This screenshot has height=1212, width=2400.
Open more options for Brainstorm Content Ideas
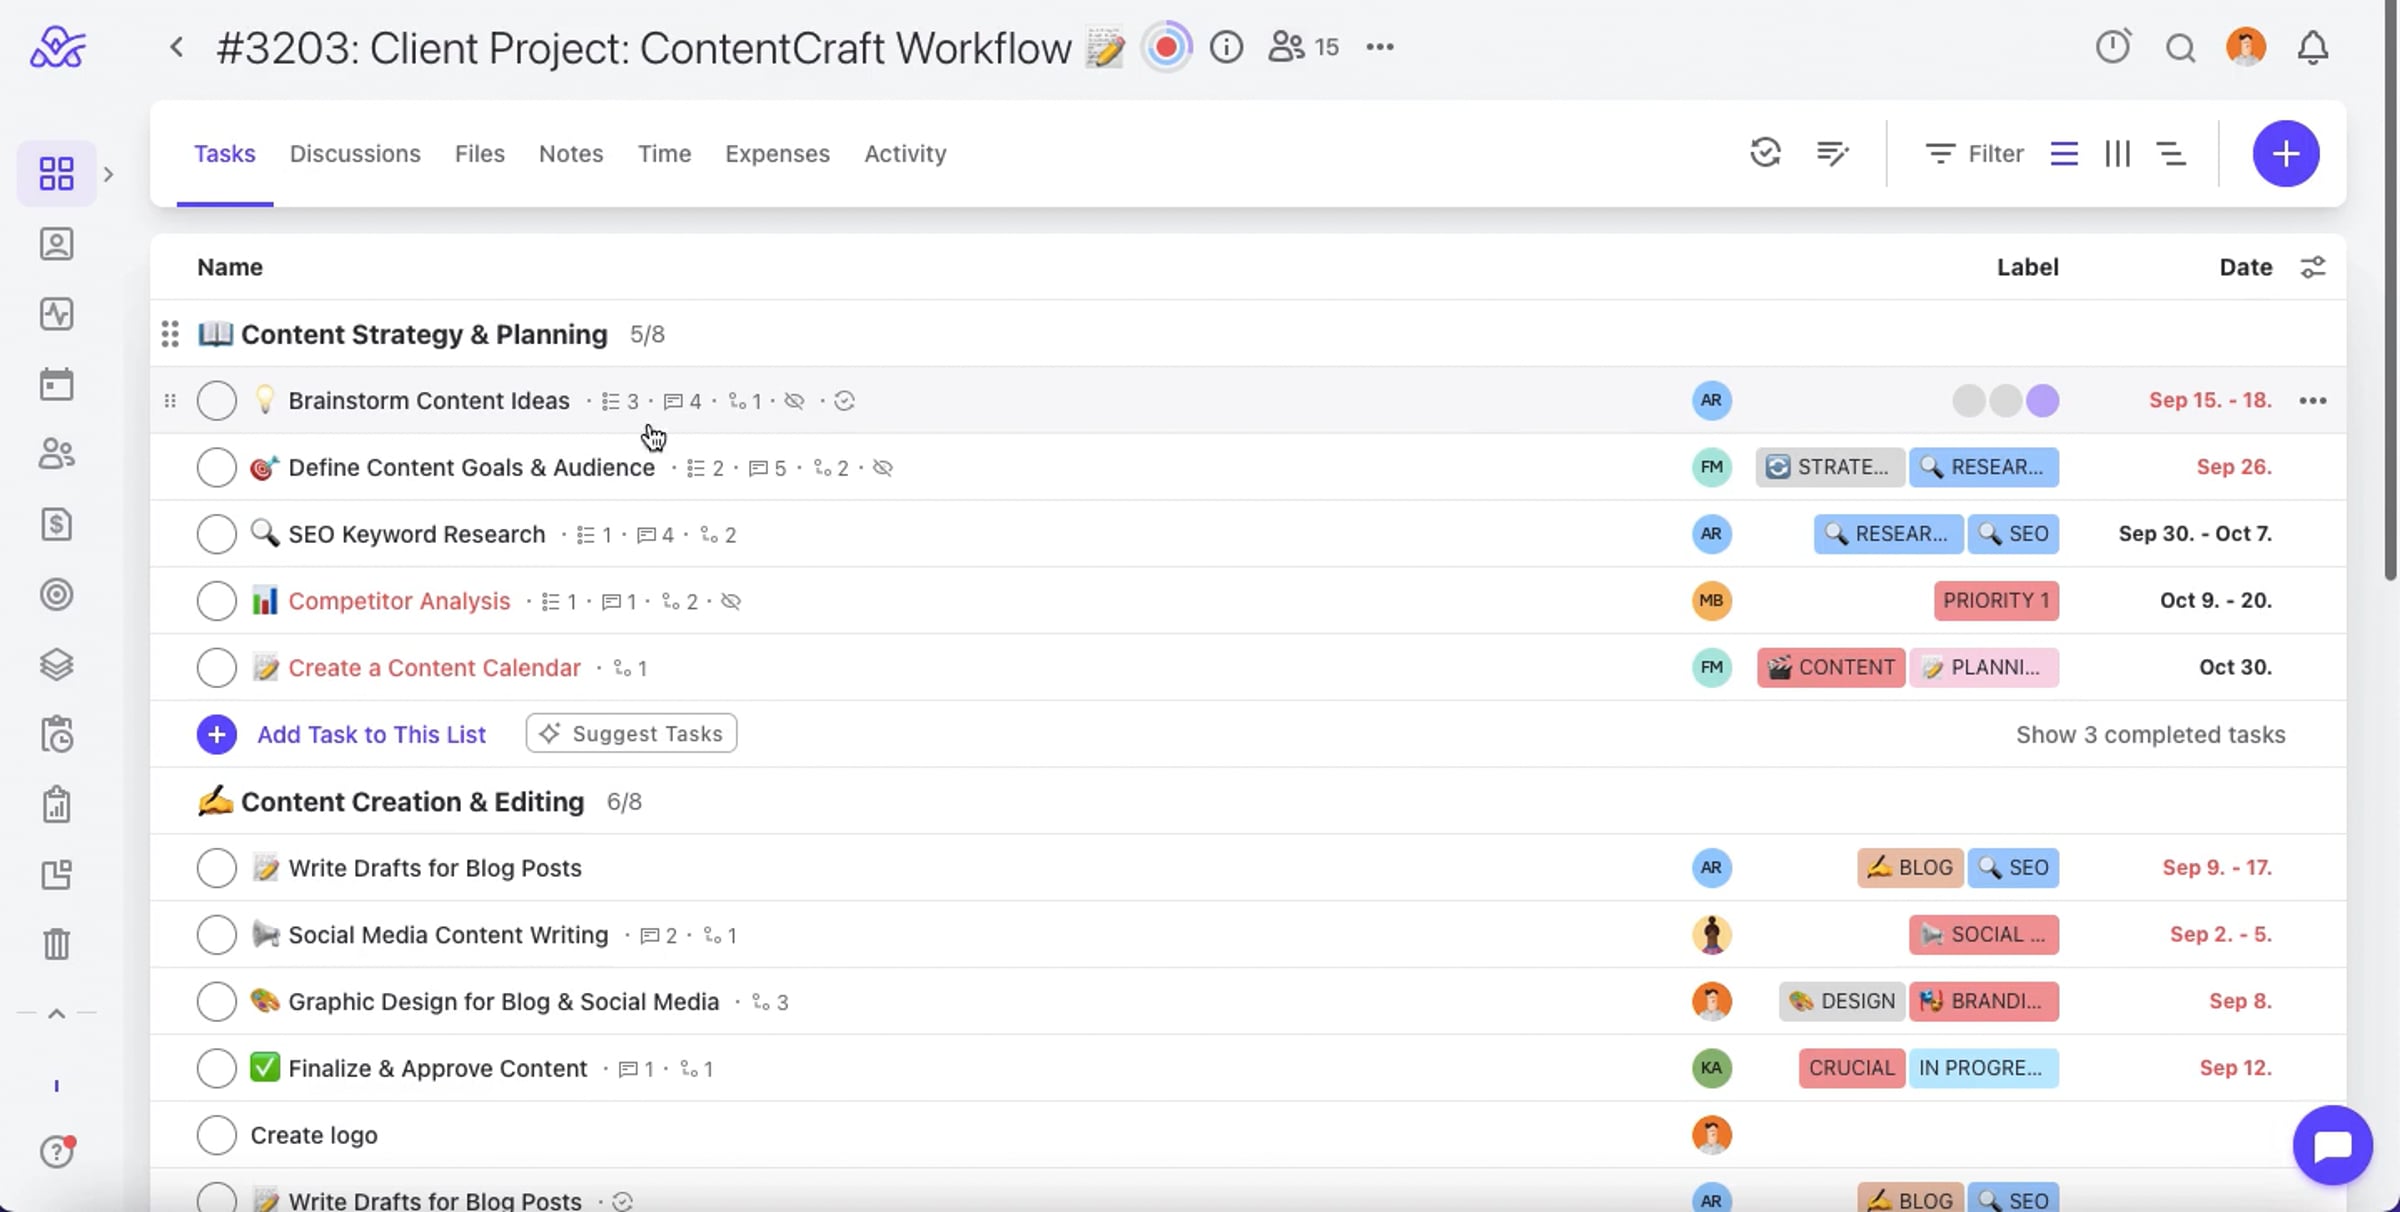pyautogui.click(x=2313, y=401)
